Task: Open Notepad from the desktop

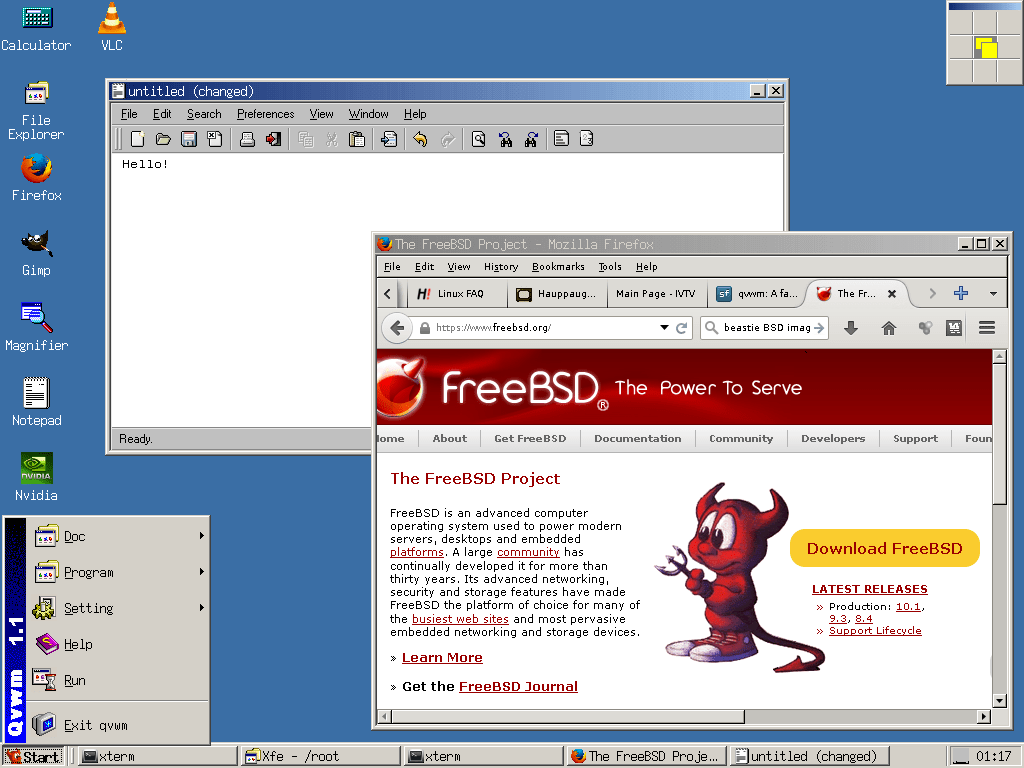Action: pos(37,402)
